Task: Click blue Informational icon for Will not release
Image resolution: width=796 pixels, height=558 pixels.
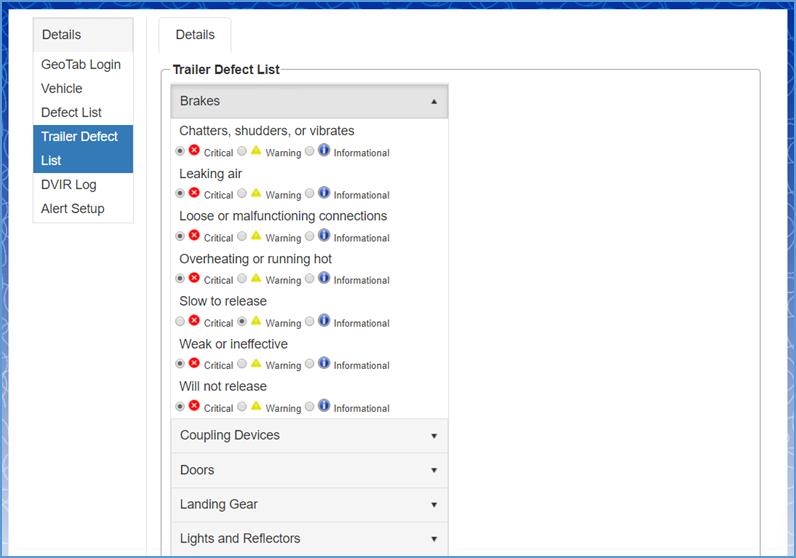Action: click(324, 406)
